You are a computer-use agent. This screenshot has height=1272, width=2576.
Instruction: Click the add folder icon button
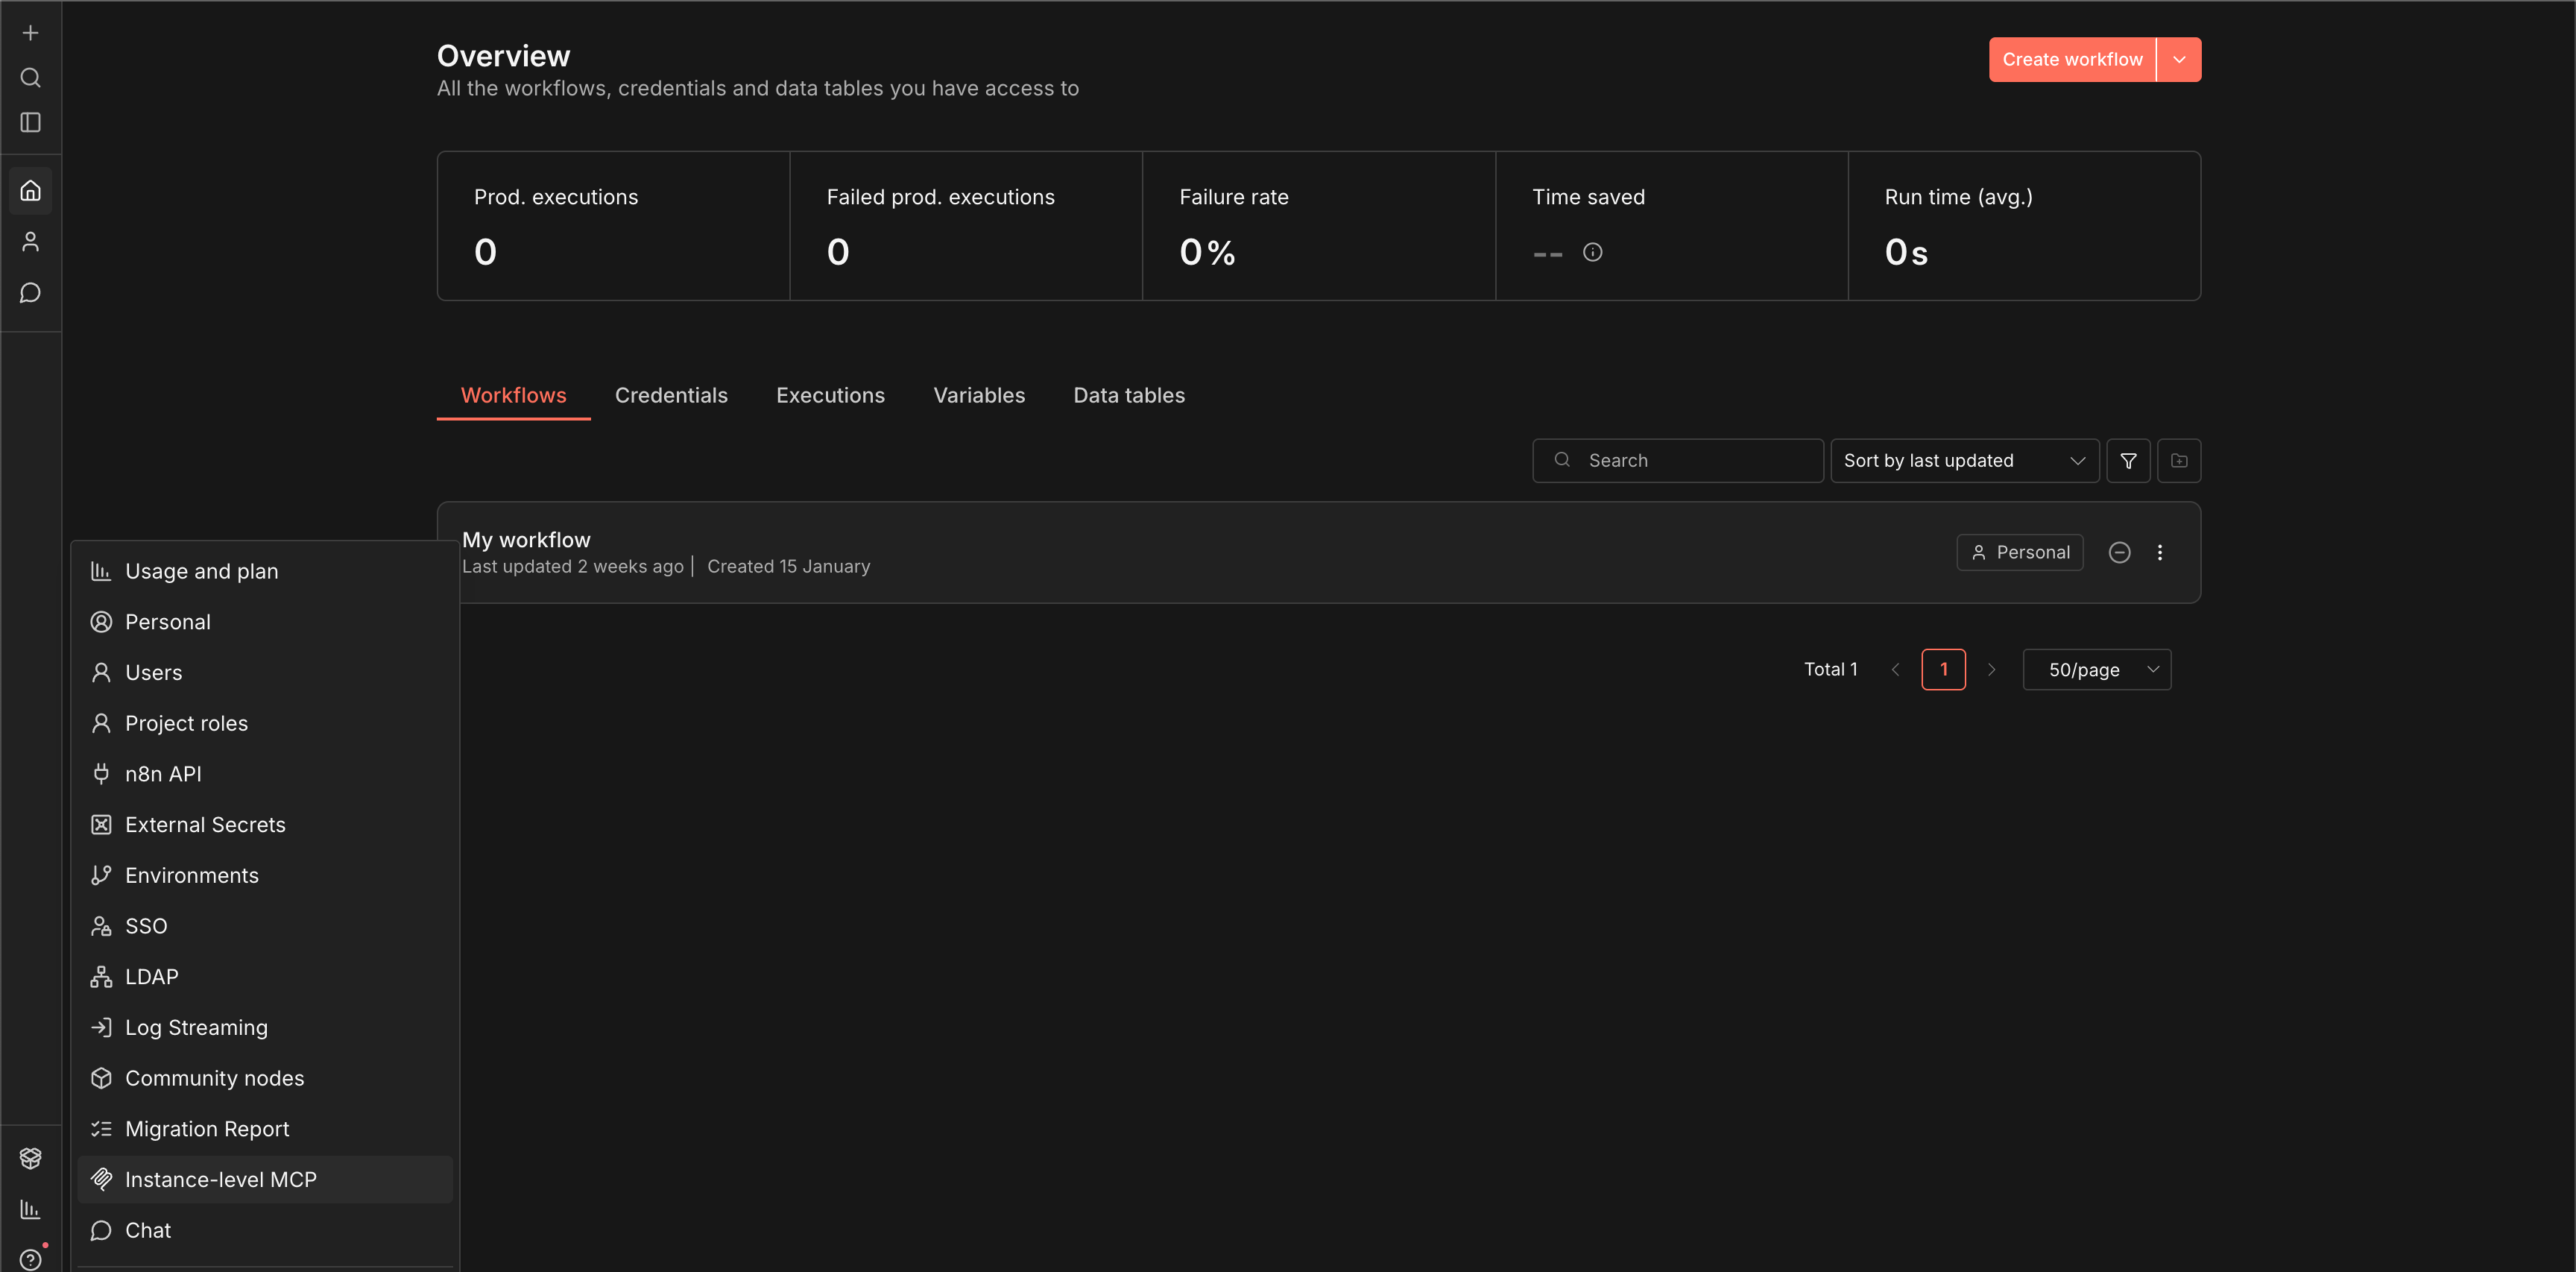[x=2179, y=461]
